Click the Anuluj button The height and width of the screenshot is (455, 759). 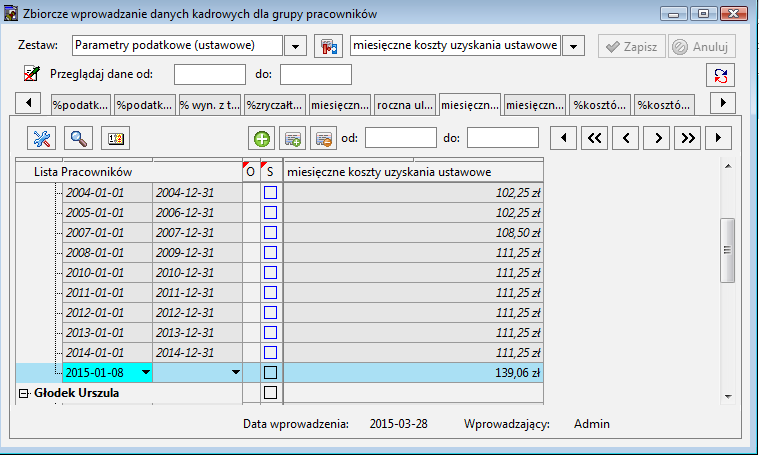point(702,46)
